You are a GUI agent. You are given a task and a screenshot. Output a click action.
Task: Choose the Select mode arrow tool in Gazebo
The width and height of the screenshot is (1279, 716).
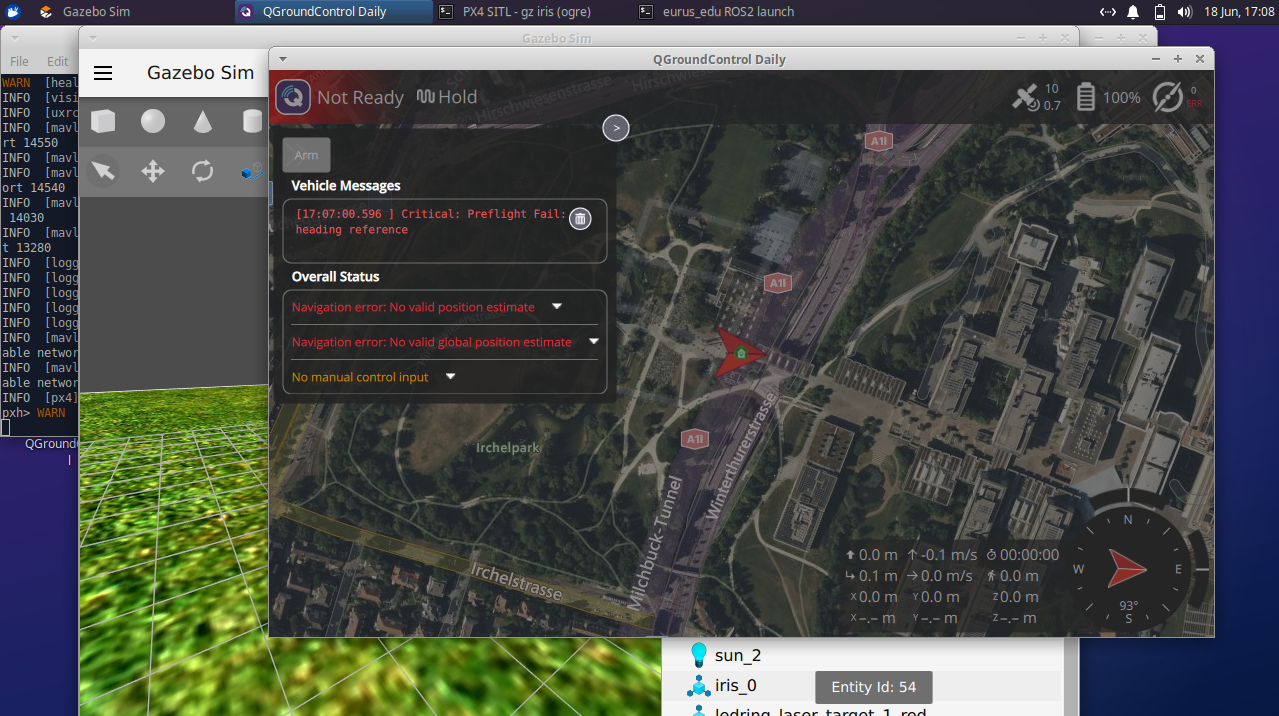(103, 171)
